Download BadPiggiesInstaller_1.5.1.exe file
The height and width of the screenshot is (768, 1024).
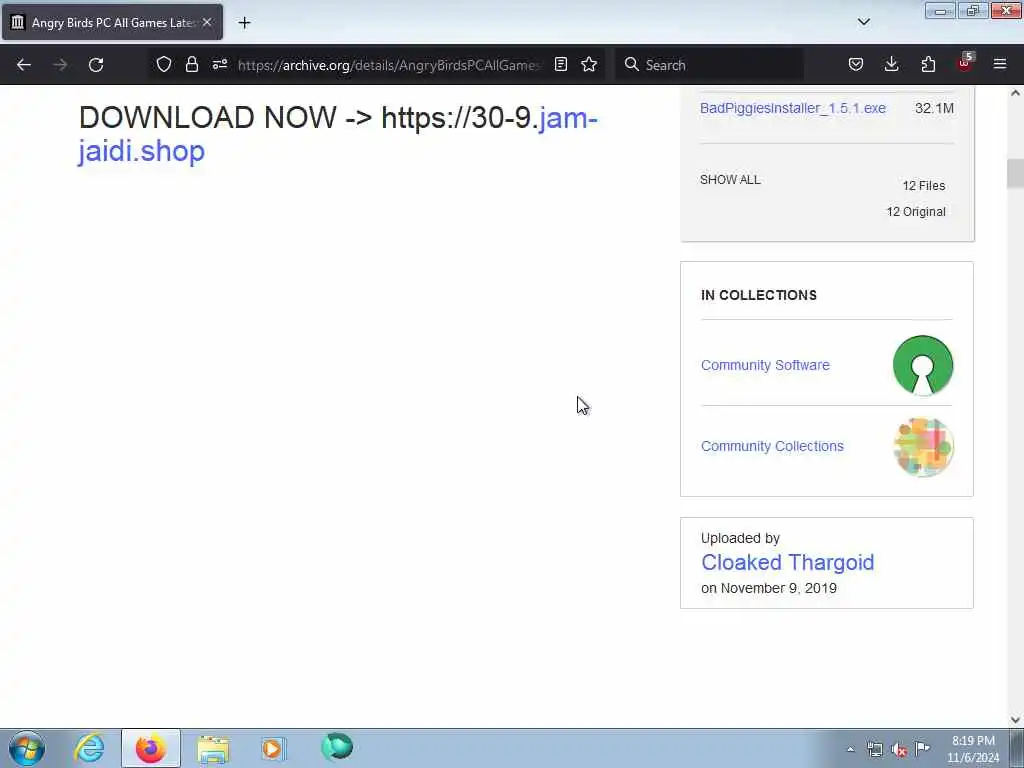(x=793, y=108)
